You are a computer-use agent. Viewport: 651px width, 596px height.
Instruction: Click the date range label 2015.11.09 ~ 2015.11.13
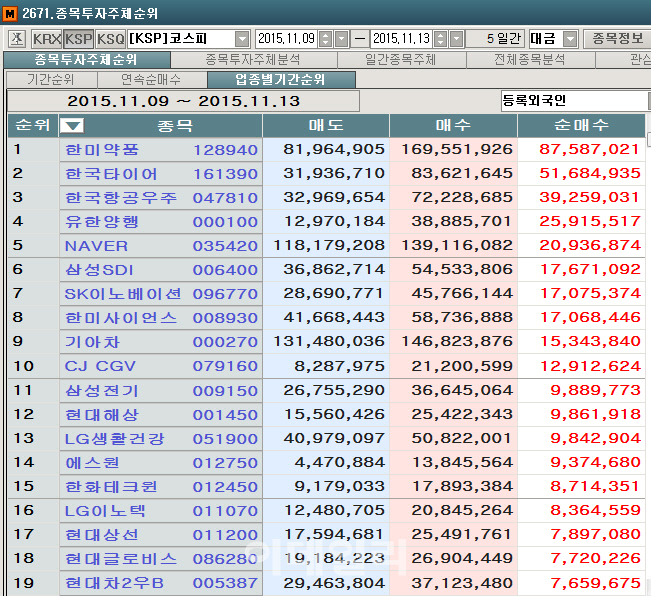[183, 101]
